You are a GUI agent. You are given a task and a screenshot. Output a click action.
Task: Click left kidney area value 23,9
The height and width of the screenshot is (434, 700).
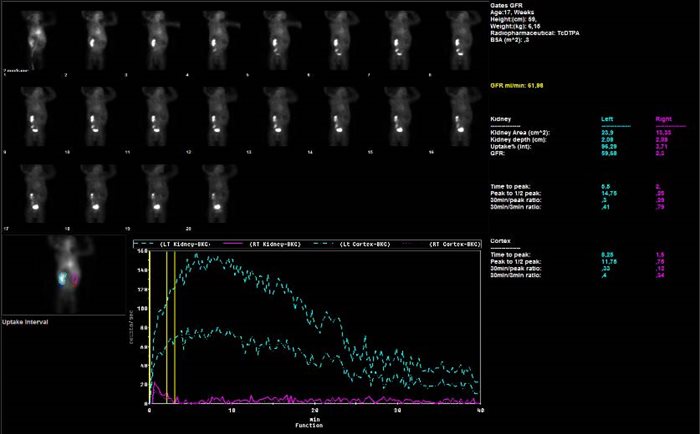tap(607, 133)
